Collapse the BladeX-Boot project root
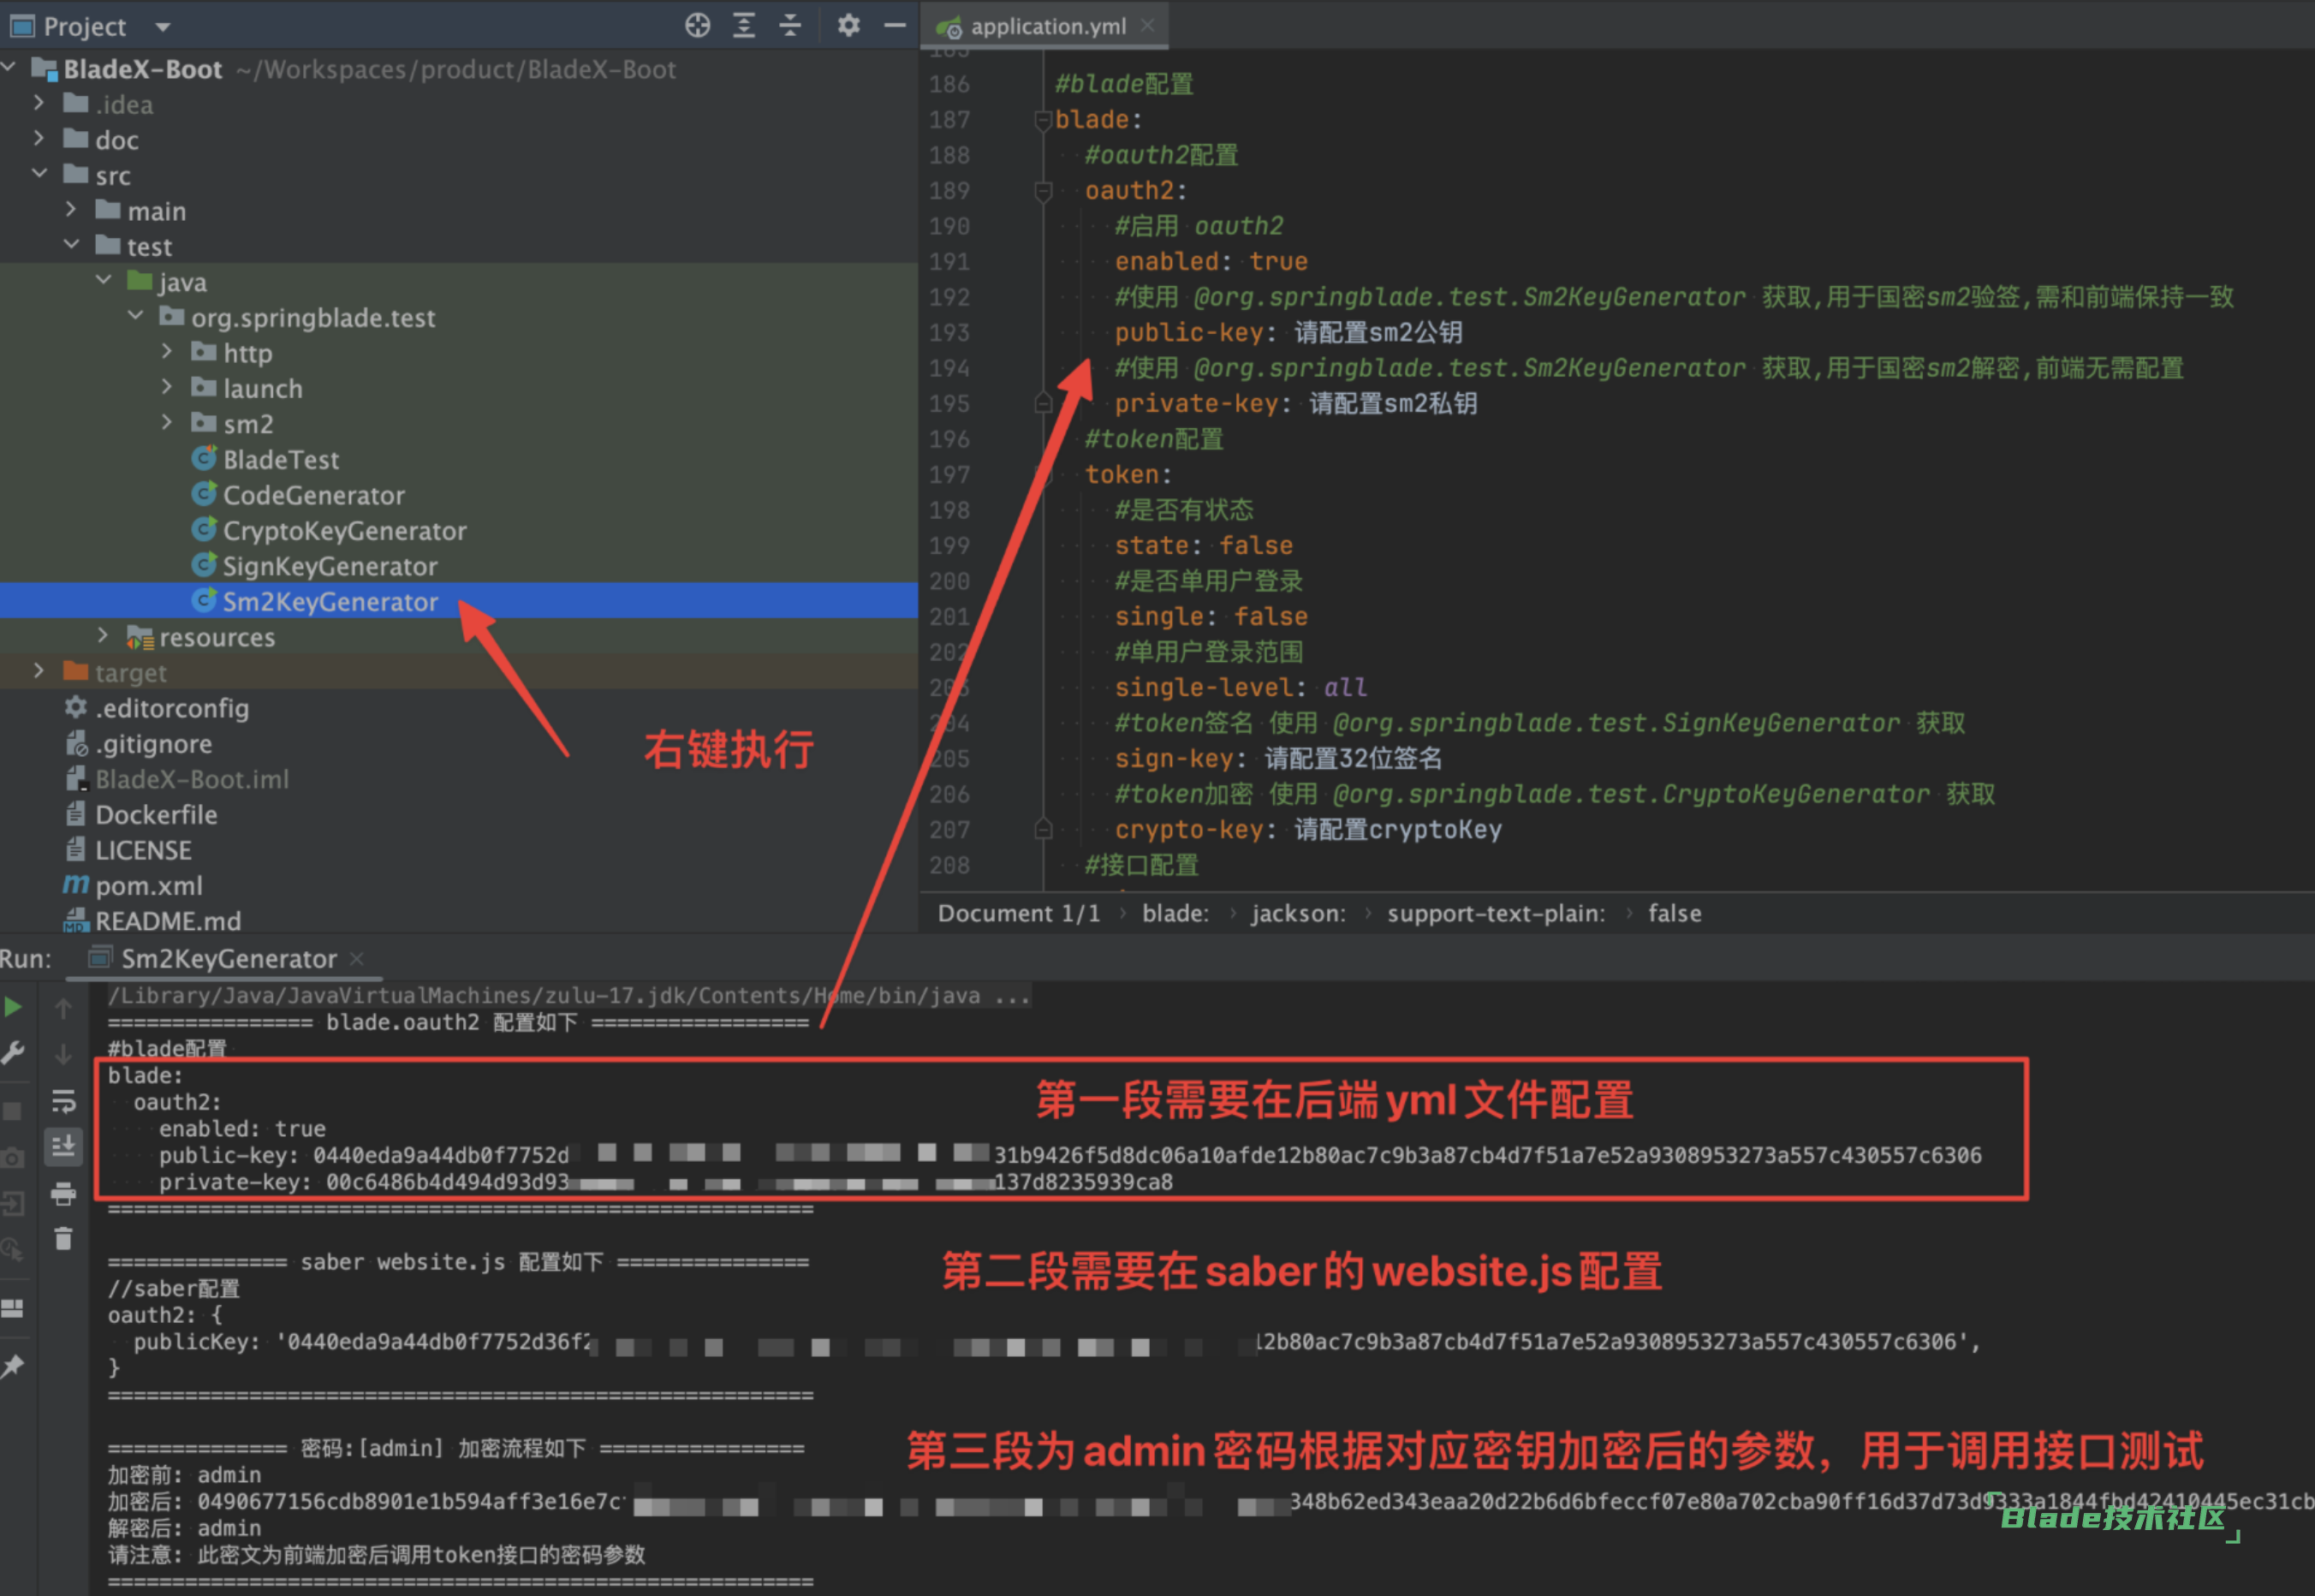Image resolution: width=2315 pixels, height=1596 pixels. (x=9, y=68)
